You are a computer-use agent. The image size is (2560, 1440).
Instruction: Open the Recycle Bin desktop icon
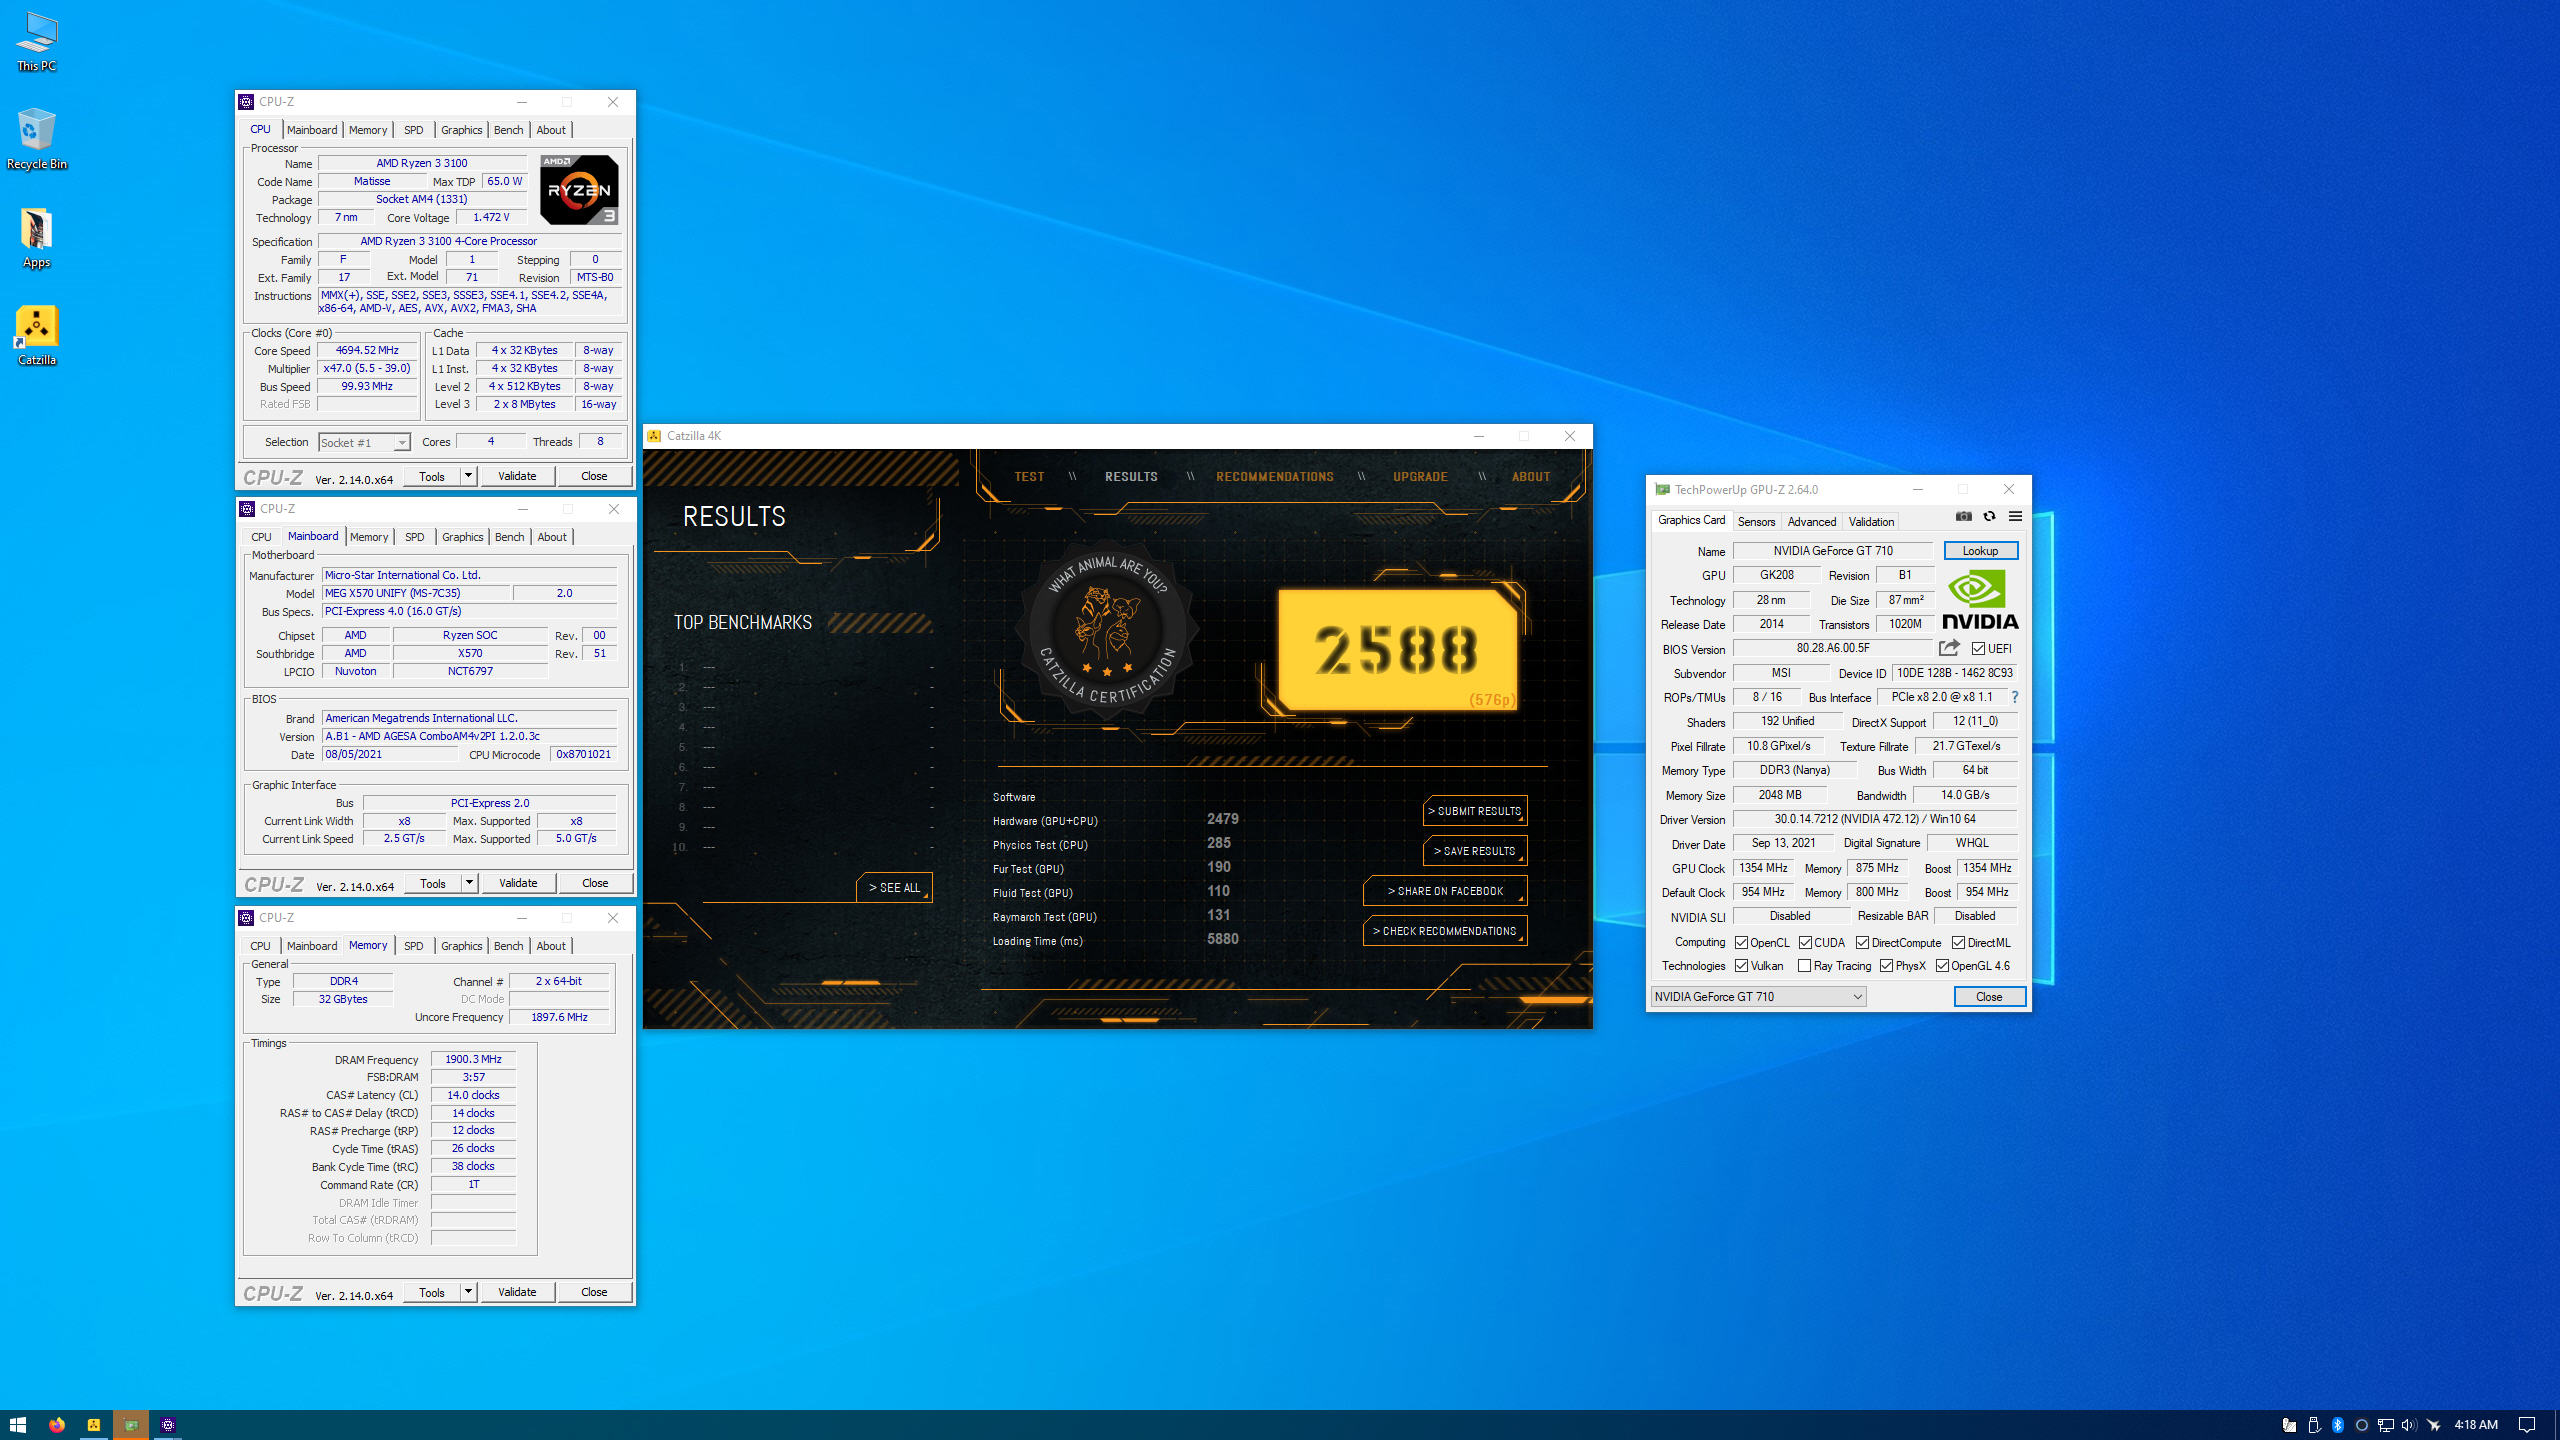(x=37, y=139)
